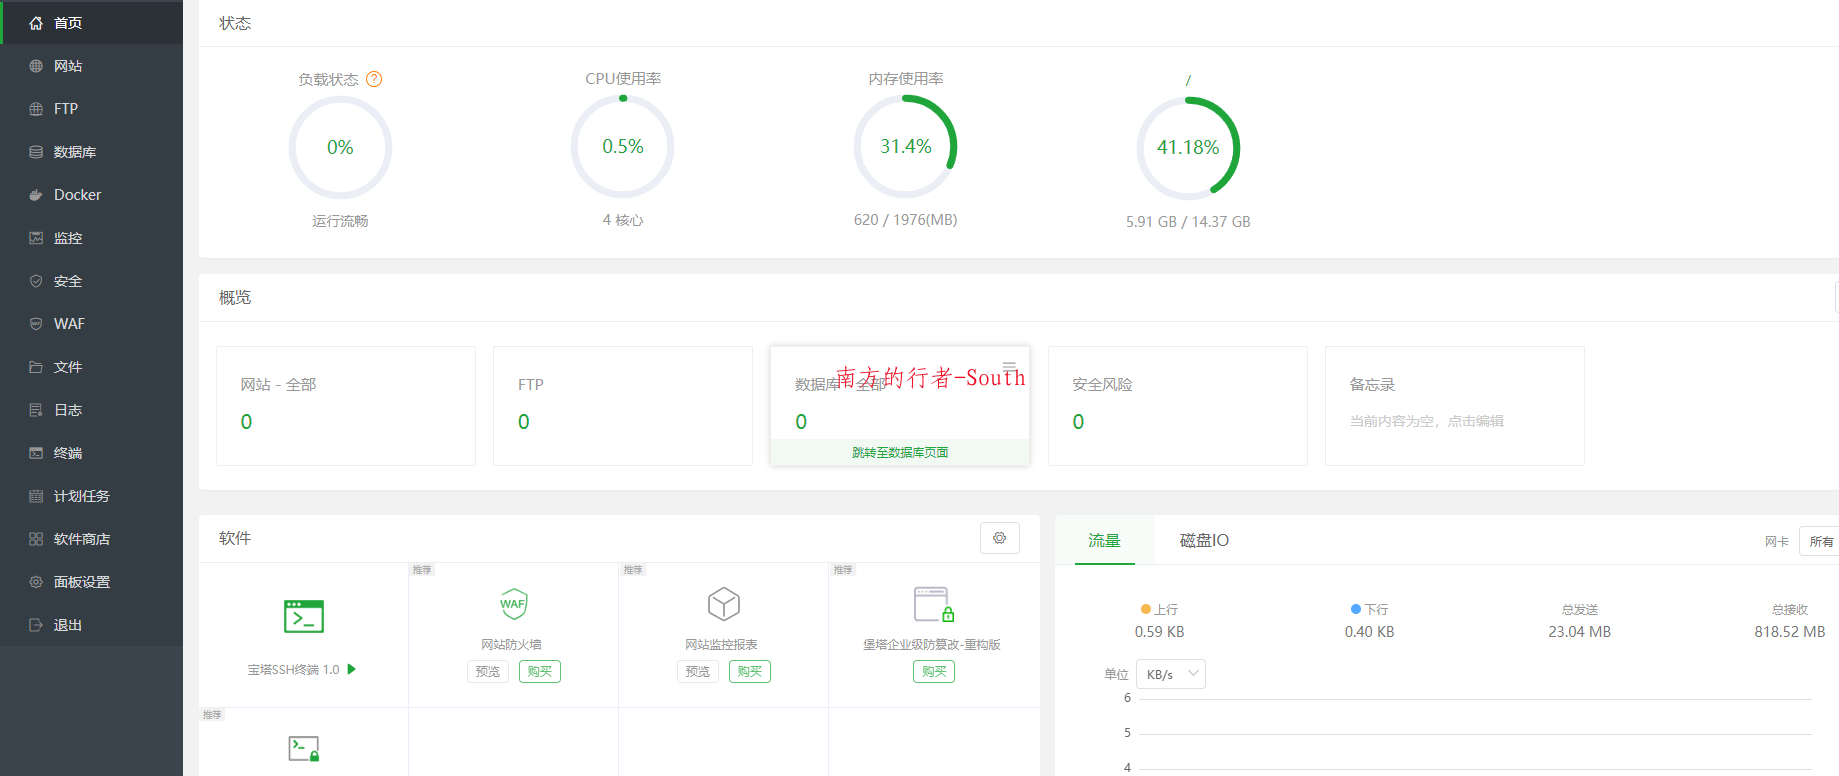Open the 宝塔SSH终端 app icon
Screen dimensions: 1839x776
tap(304, 616)
